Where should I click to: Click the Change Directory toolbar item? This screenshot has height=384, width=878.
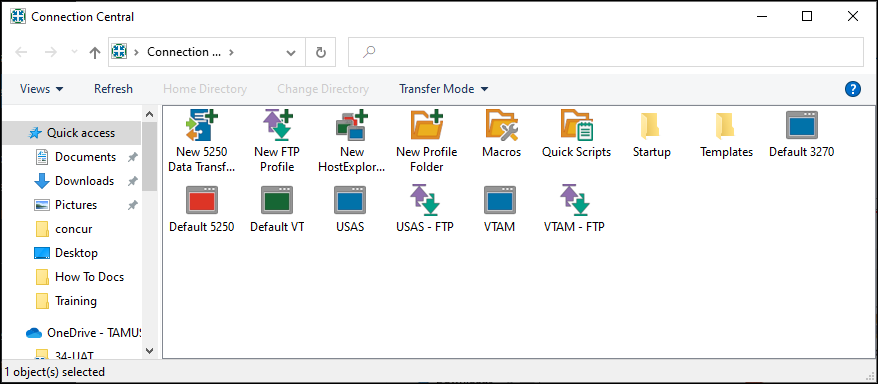[x=323, y=89]
